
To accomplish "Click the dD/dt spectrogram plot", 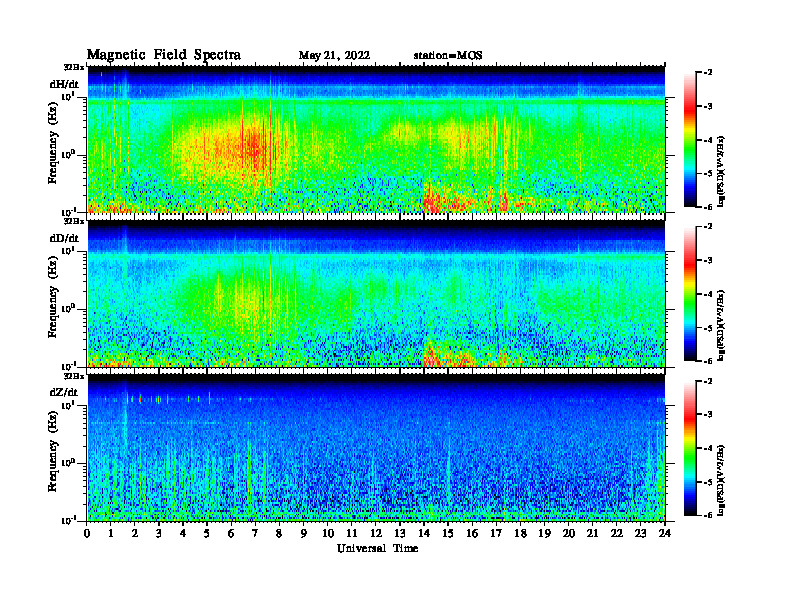I will click(376, 293).
